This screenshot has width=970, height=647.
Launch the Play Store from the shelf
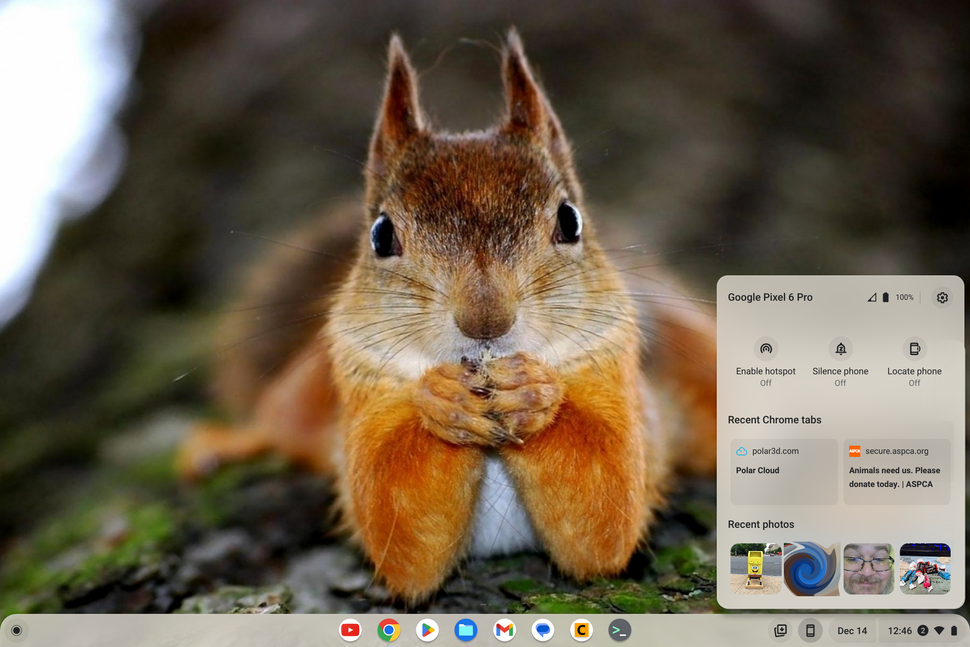click(427, 630)
